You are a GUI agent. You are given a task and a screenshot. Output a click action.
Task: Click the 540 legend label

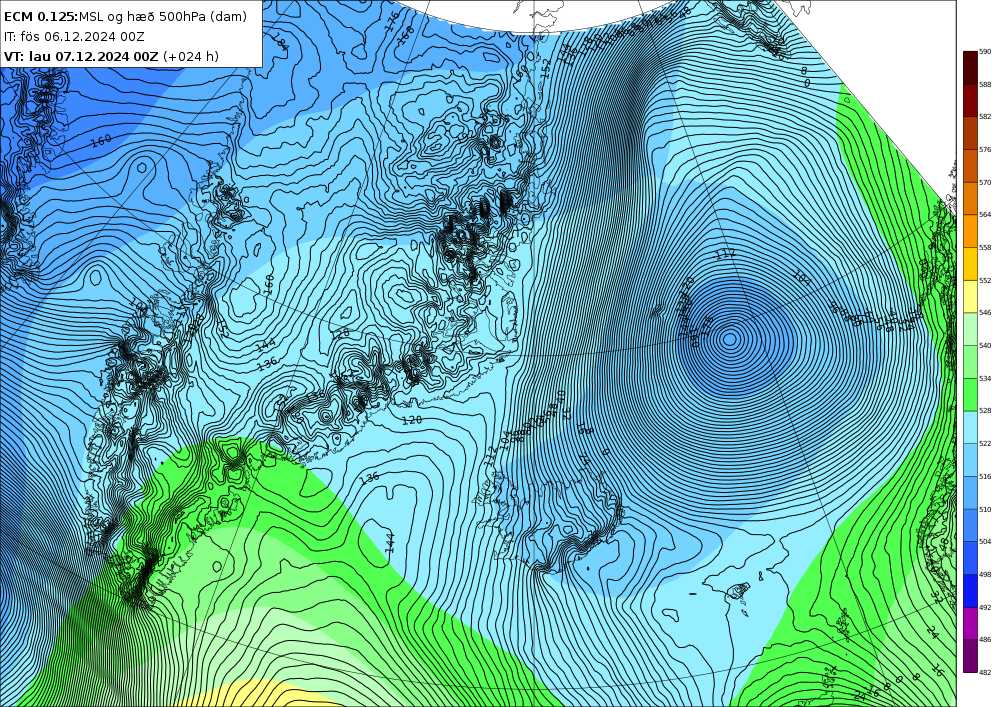click(985, 346)
